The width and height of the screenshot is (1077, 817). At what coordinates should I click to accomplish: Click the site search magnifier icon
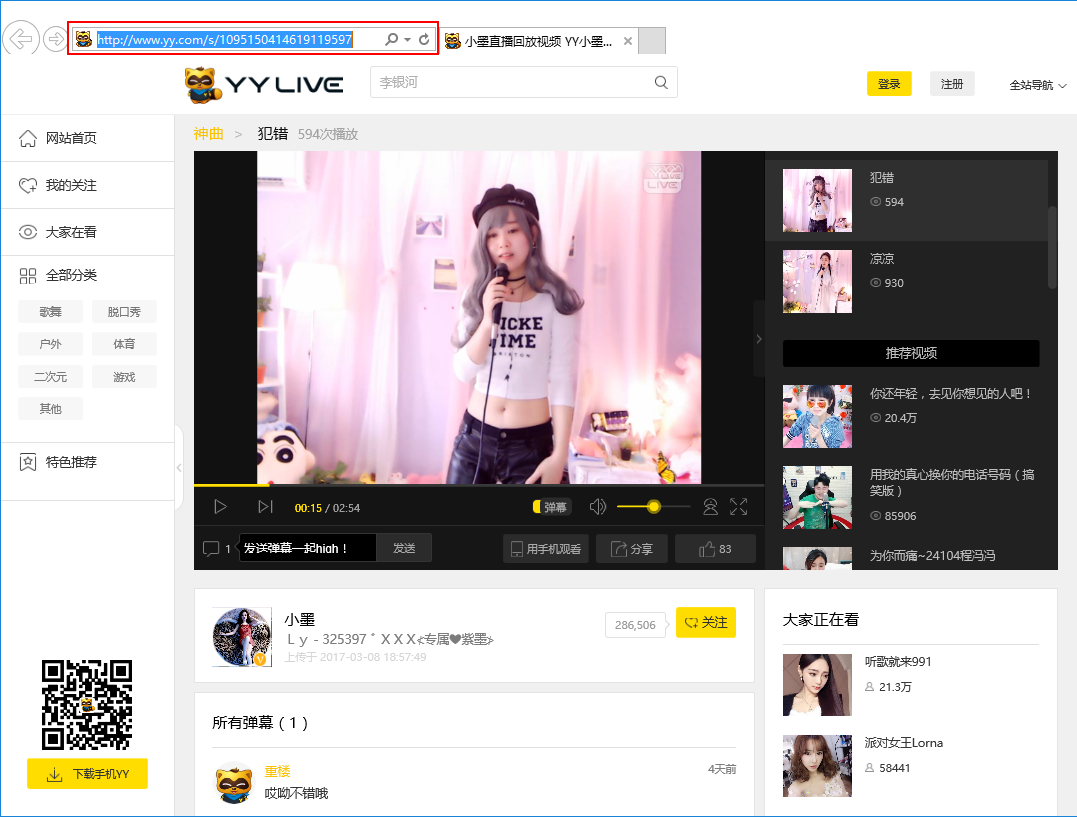pyautogui.click(x=661, y=82)
